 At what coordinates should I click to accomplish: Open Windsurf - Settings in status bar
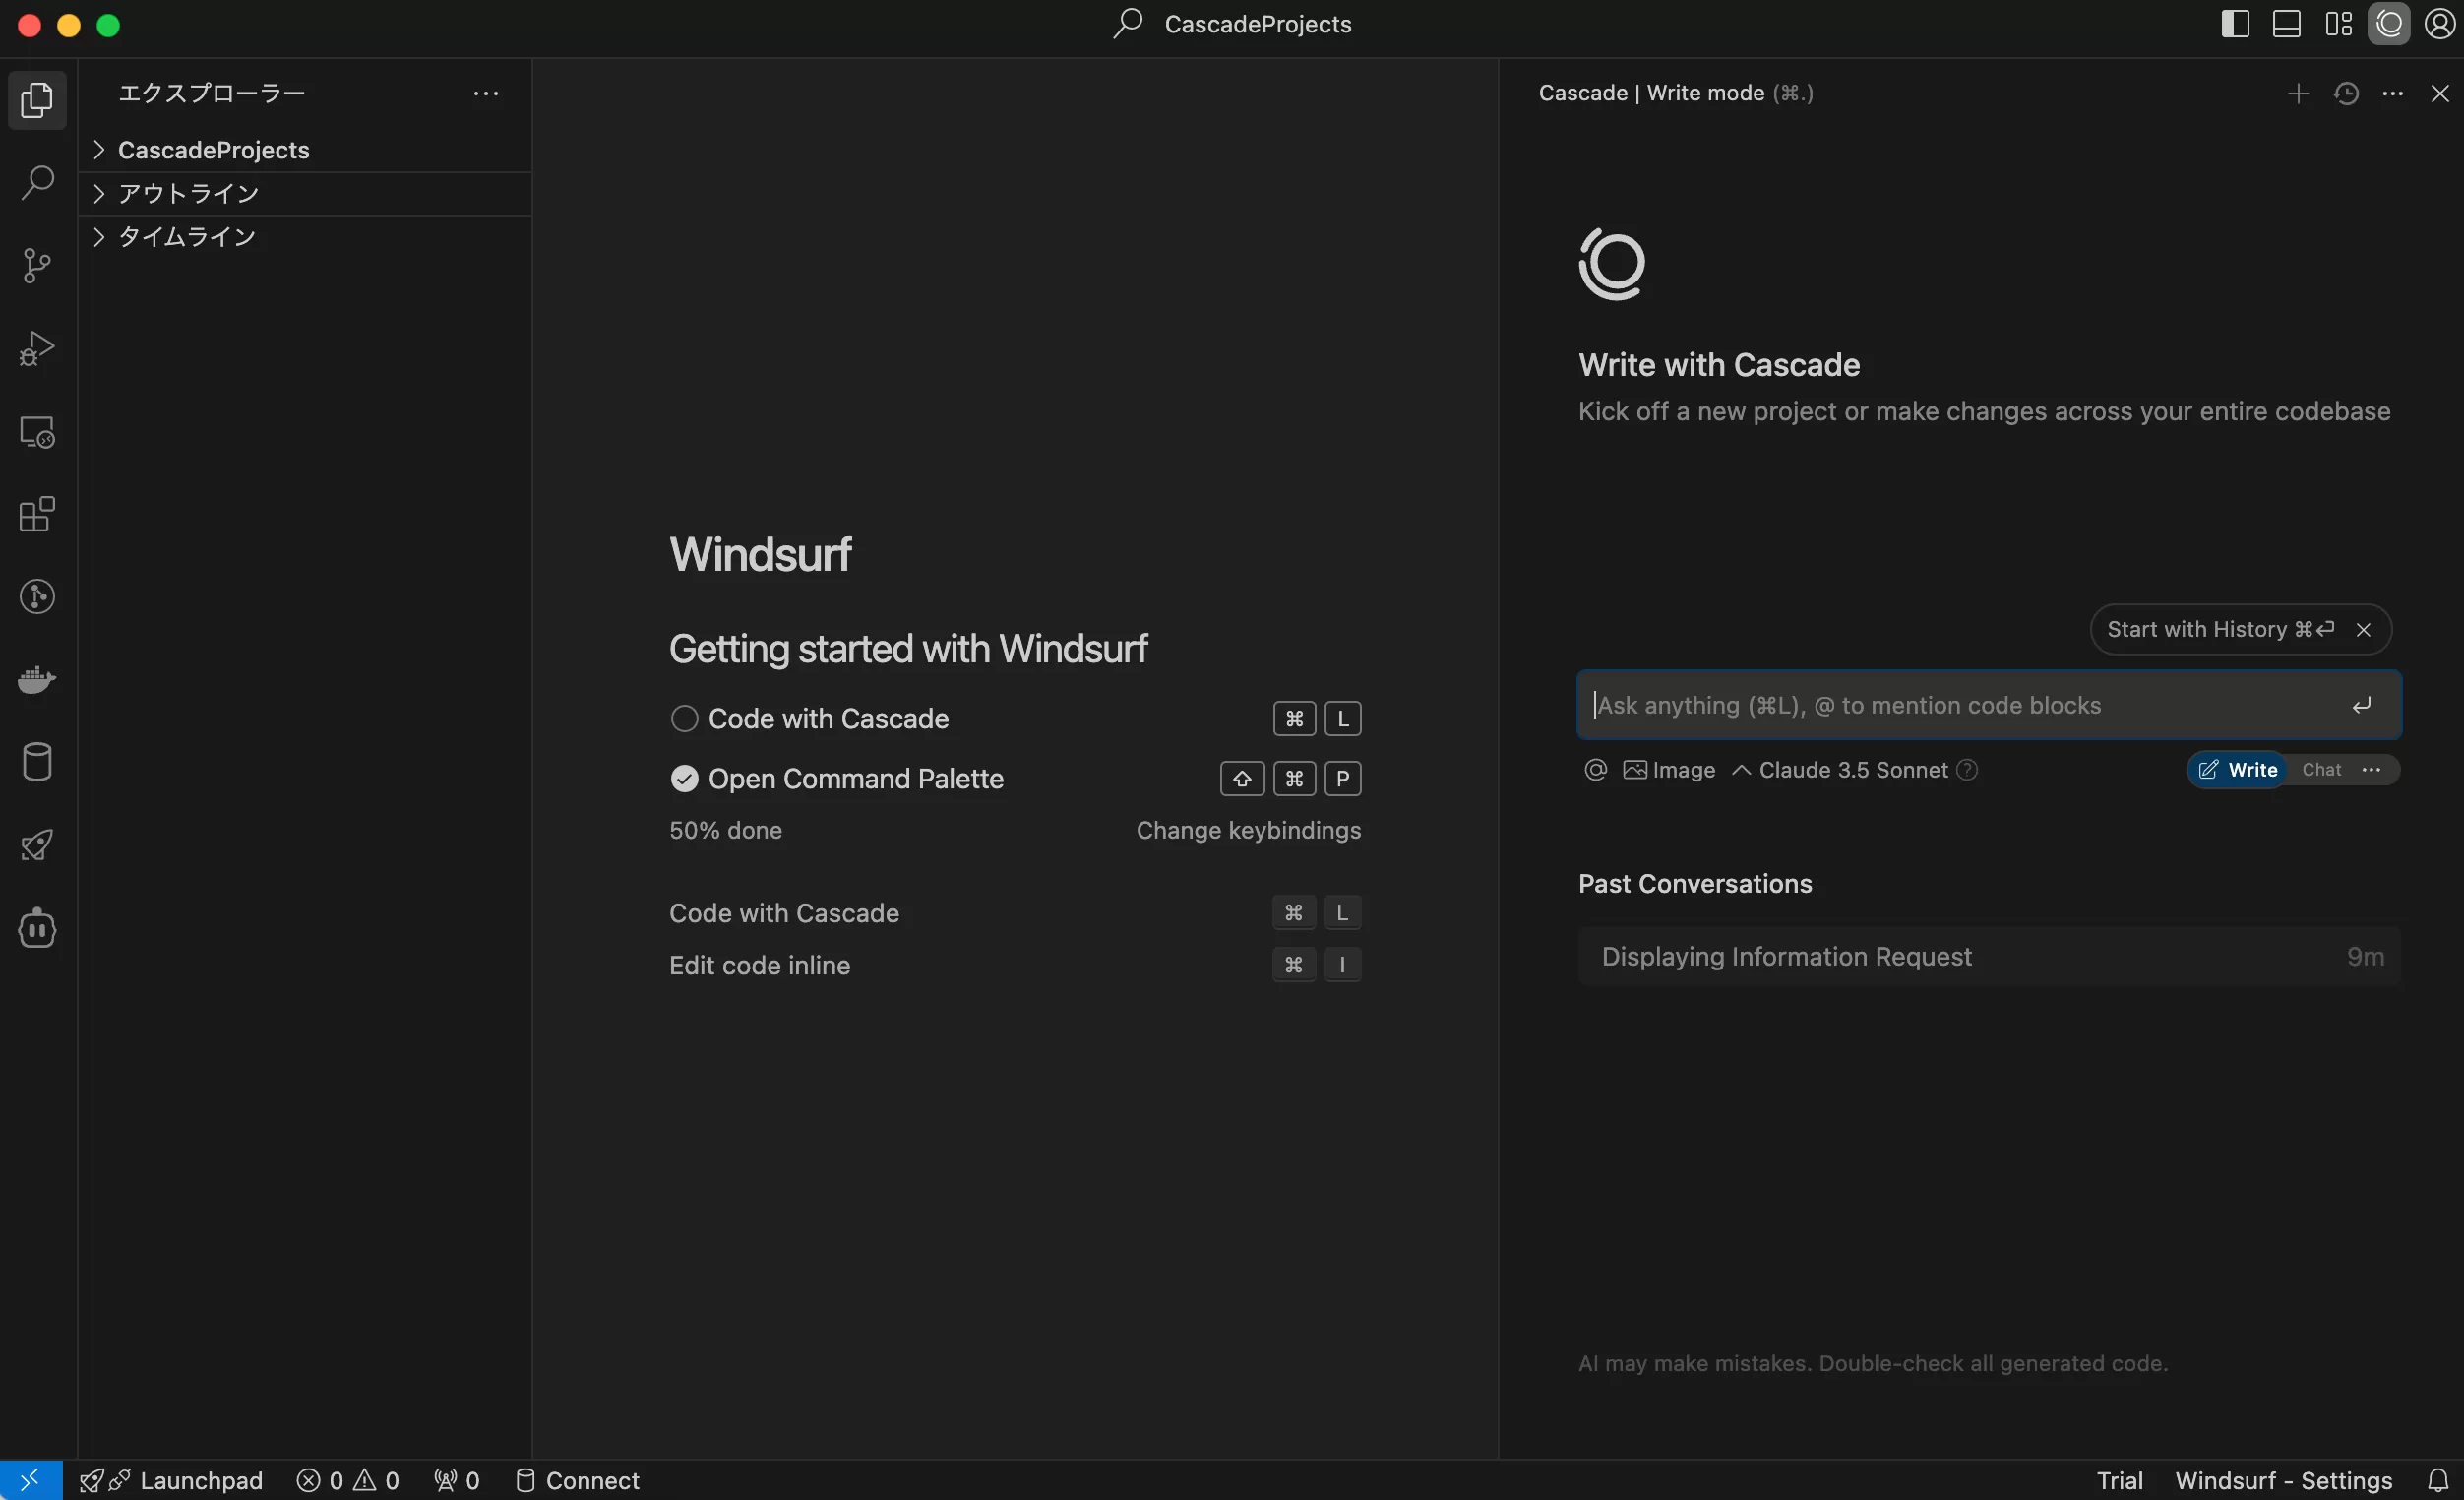(x=2283, y=1480)
